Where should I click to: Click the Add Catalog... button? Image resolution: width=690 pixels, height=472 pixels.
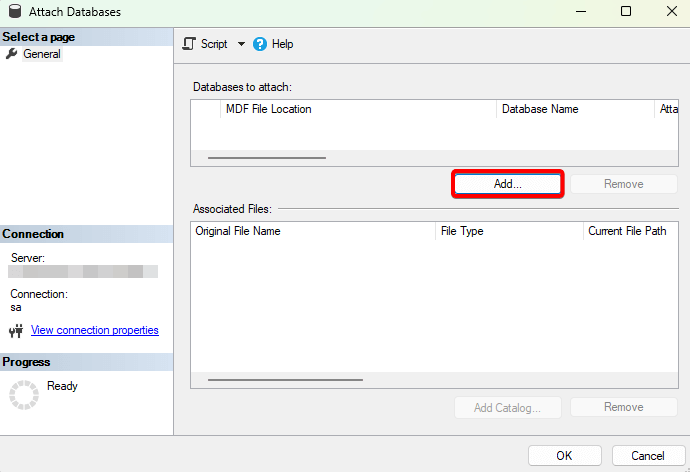point(507,408)
